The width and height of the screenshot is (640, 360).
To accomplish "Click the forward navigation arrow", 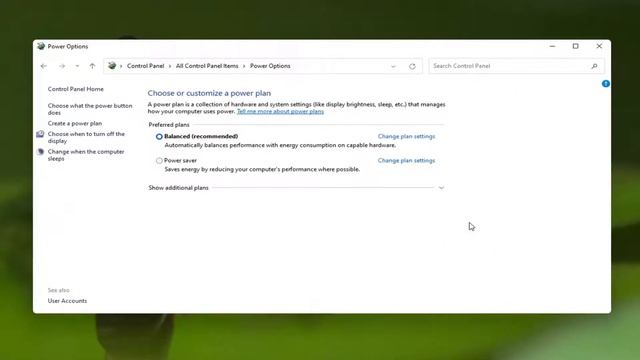I will (62, 66).
